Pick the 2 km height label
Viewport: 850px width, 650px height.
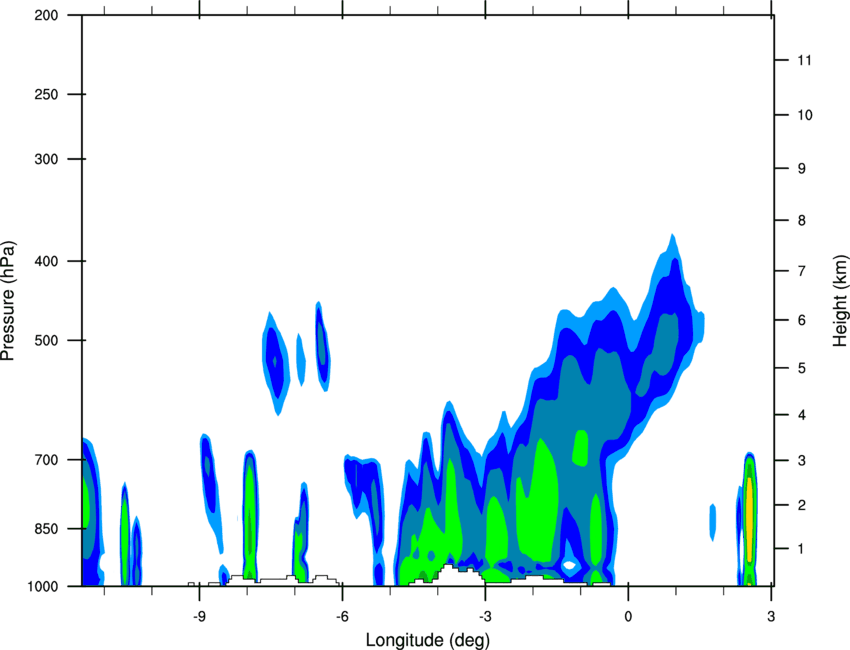(802, 505)
